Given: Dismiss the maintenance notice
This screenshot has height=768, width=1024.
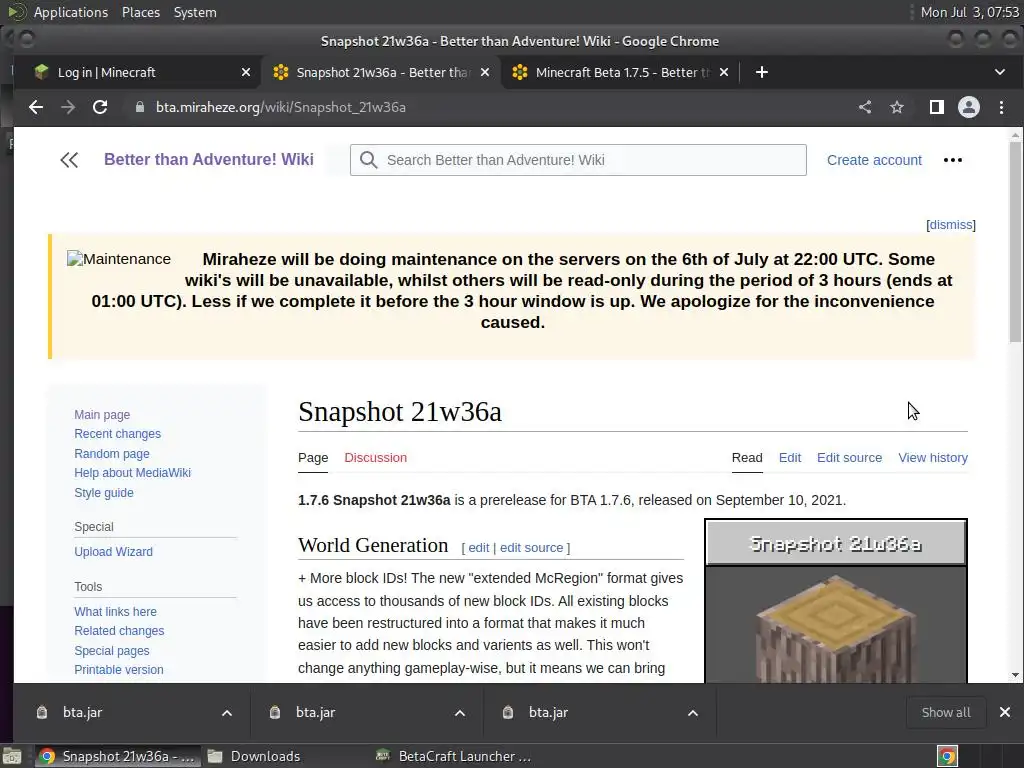Looking at the screenshot, I should pos(951,225).
